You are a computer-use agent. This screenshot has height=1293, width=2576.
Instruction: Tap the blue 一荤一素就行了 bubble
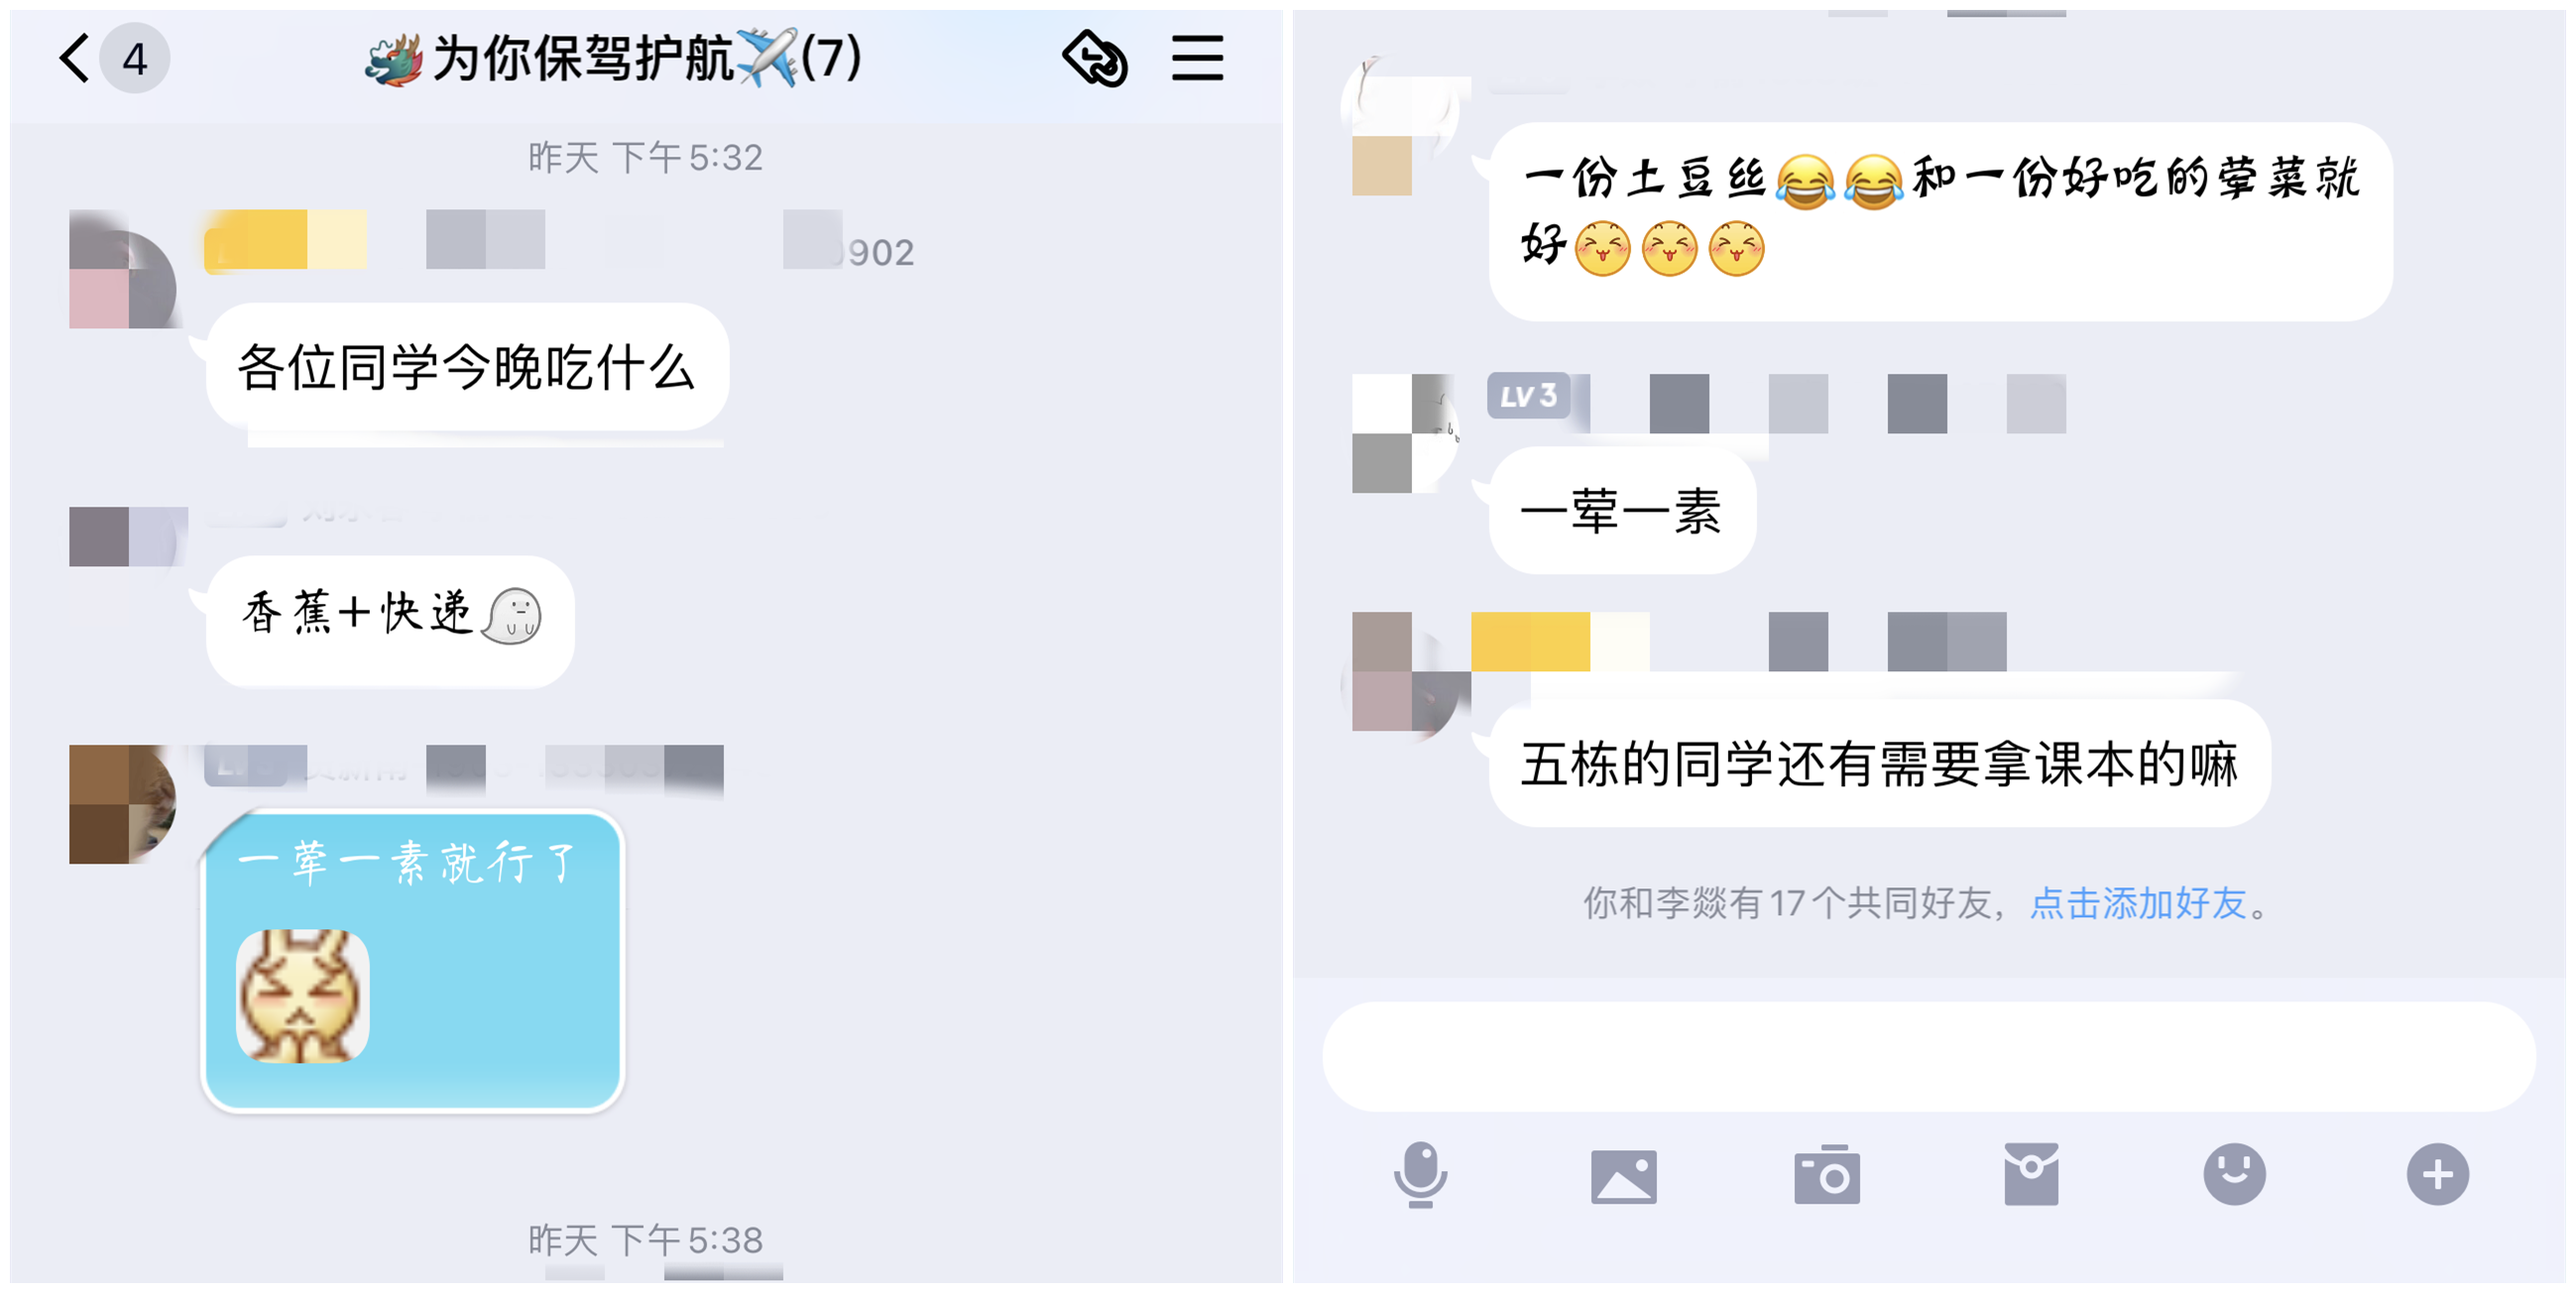[x=413, y=960]
